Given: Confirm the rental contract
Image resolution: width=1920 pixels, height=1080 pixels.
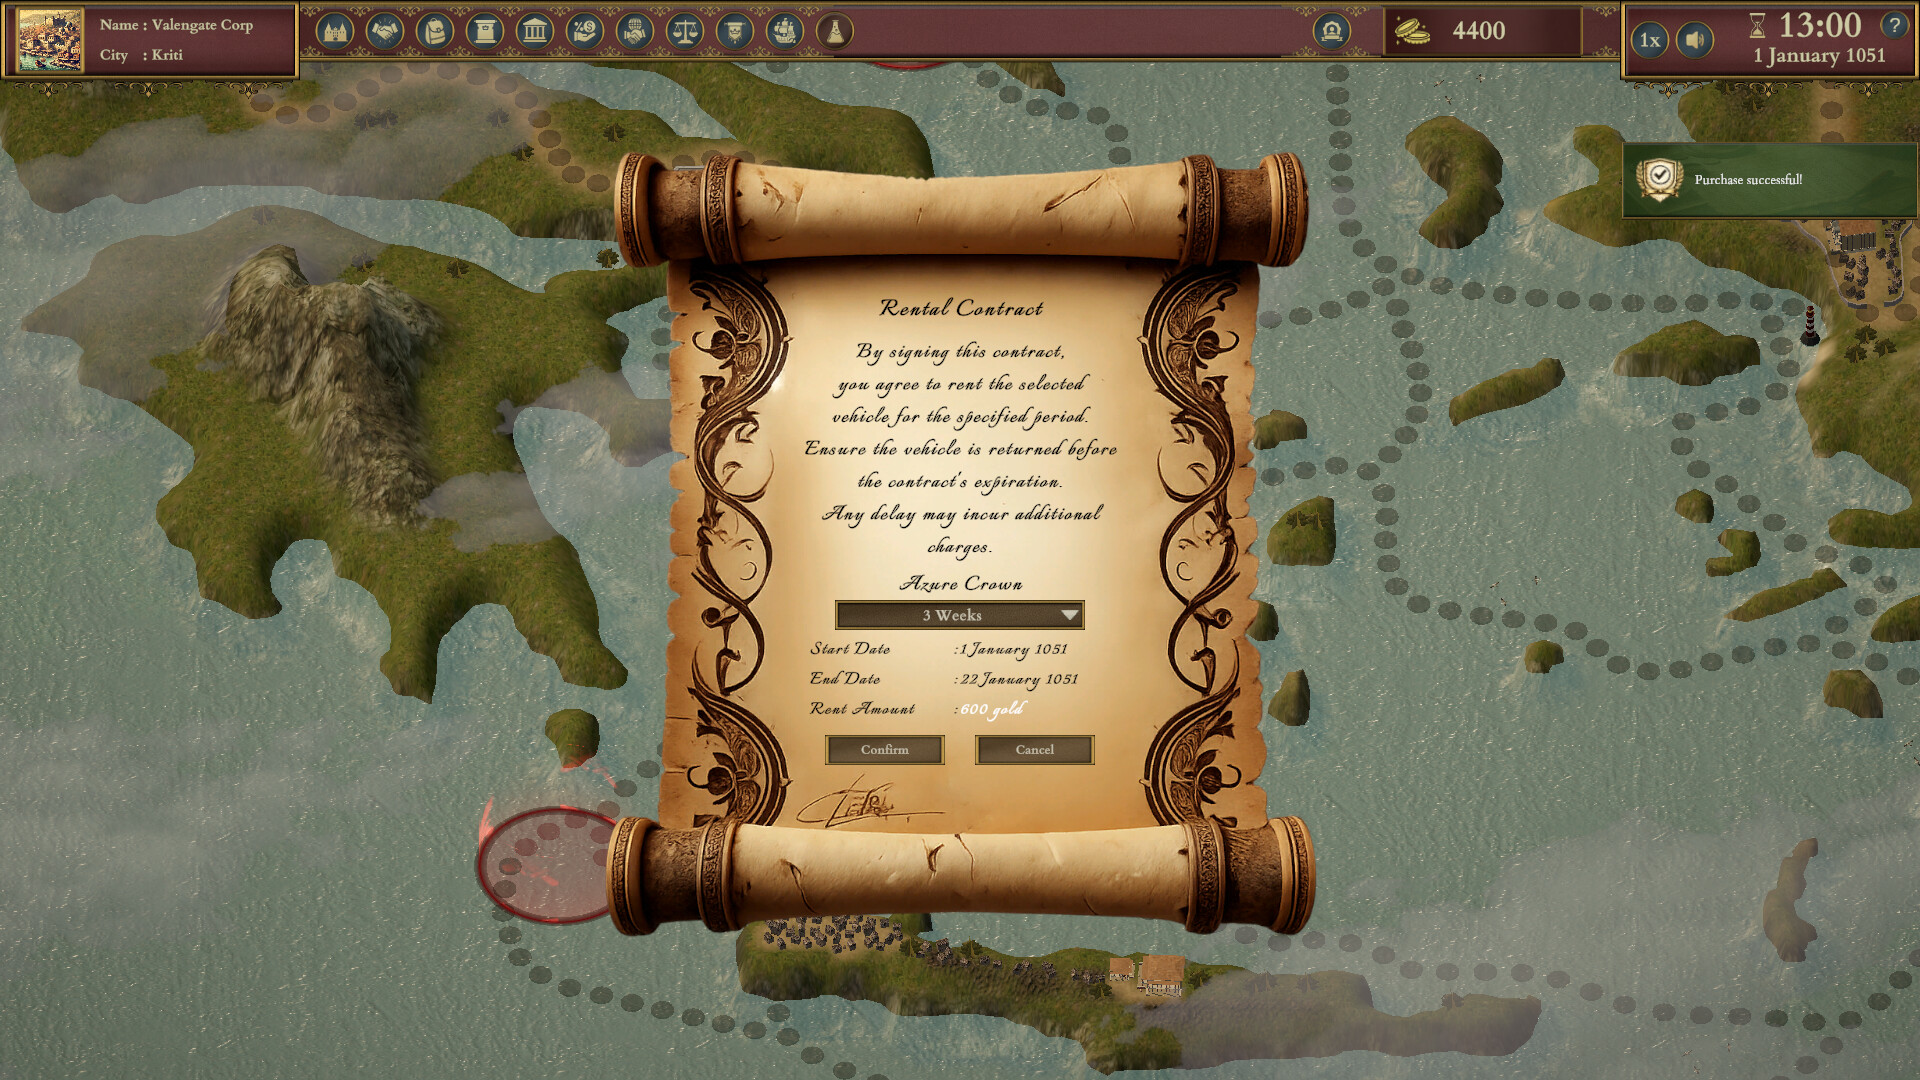Looking at the screenshot, I should click(884, 750).
